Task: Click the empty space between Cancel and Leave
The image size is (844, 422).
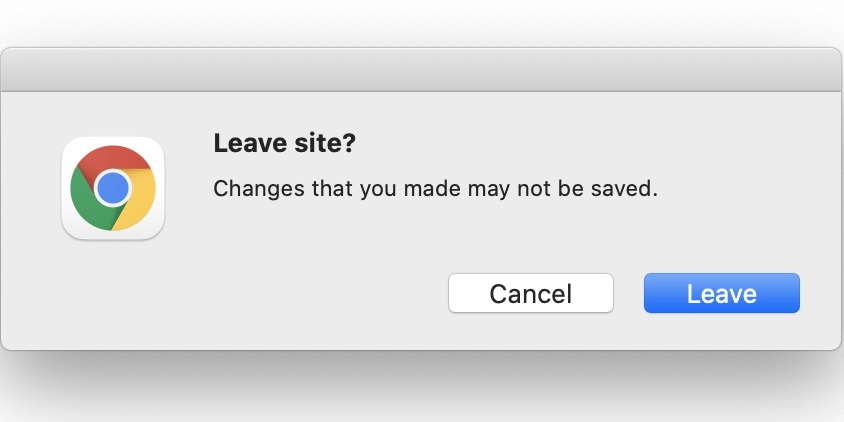Action: click(x=629, y=293)
